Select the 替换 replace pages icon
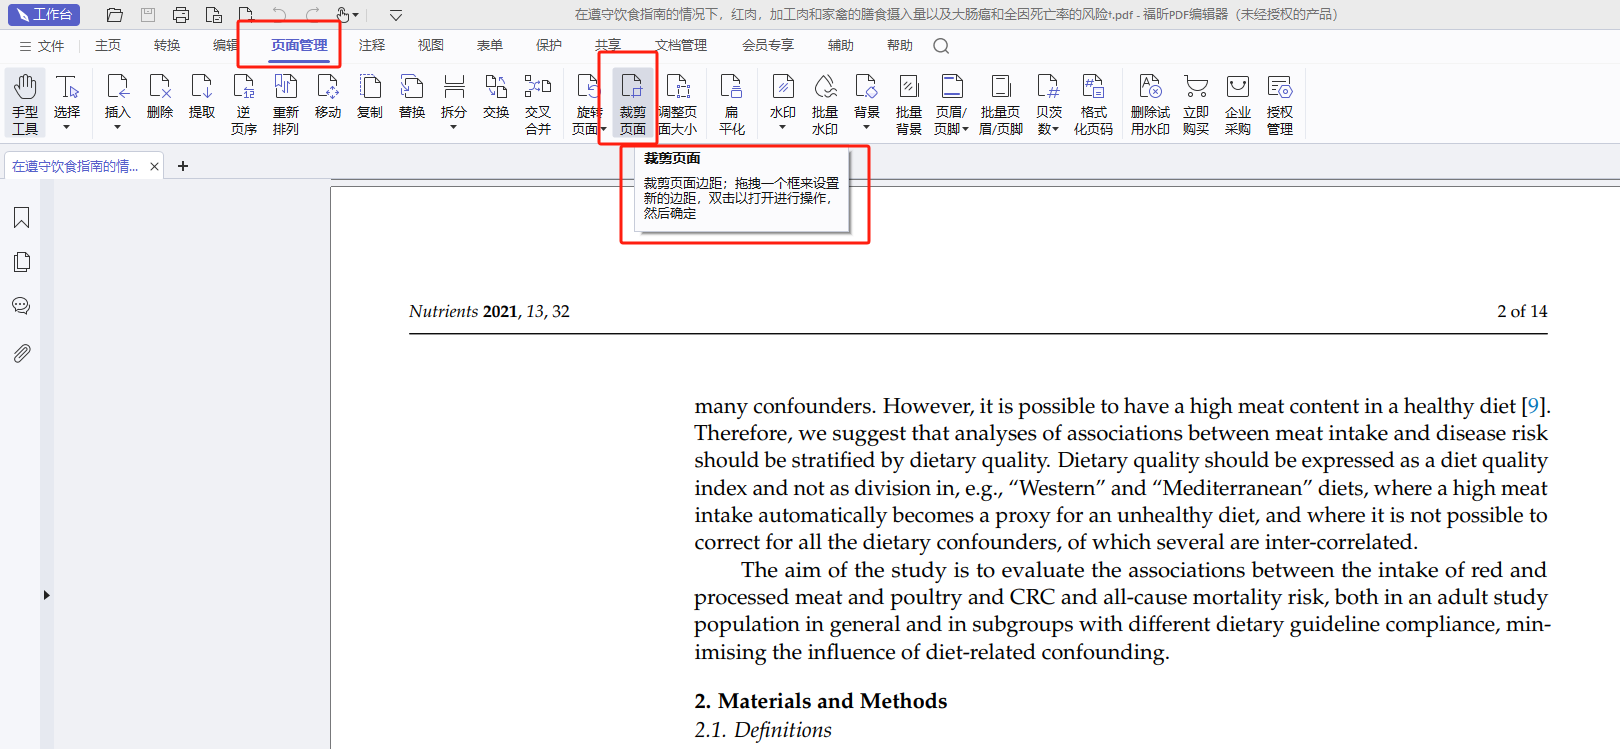The width and height of the screenshot is (1620, 749). pos(412,98)
